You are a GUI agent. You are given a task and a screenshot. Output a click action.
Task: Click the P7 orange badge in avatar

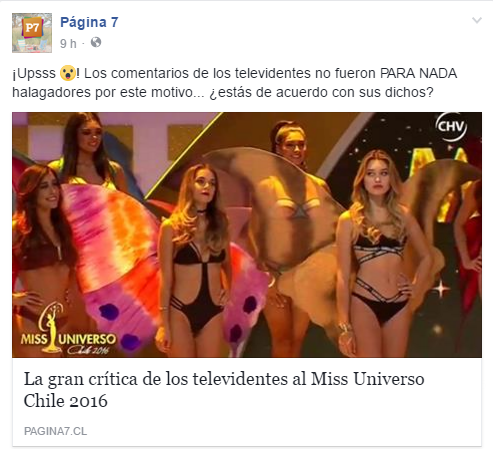[32, 28]
